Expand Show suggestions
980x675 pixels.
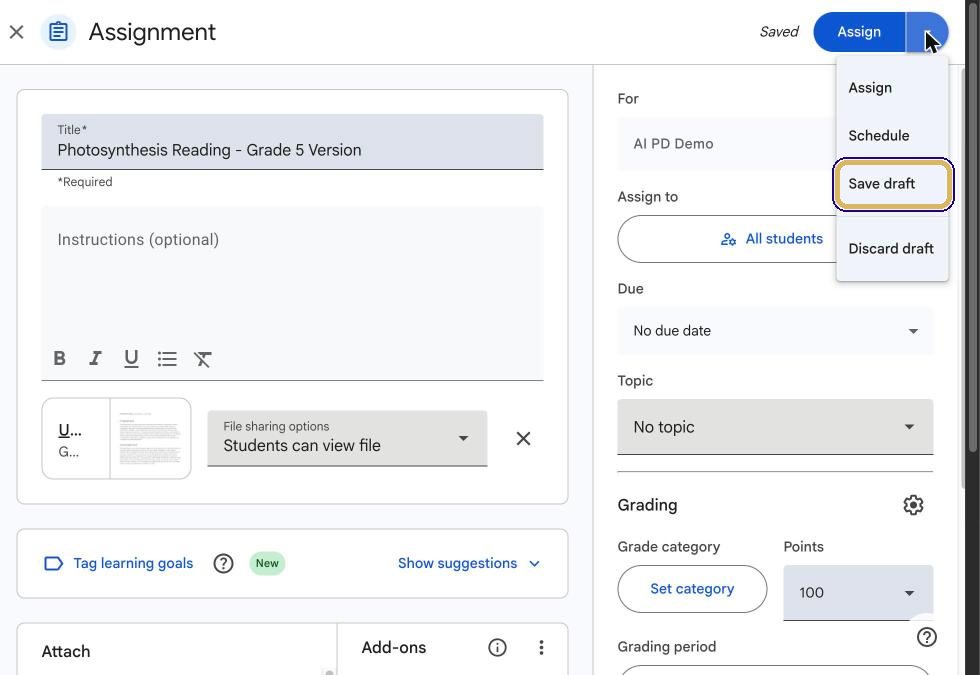[469, 564]
